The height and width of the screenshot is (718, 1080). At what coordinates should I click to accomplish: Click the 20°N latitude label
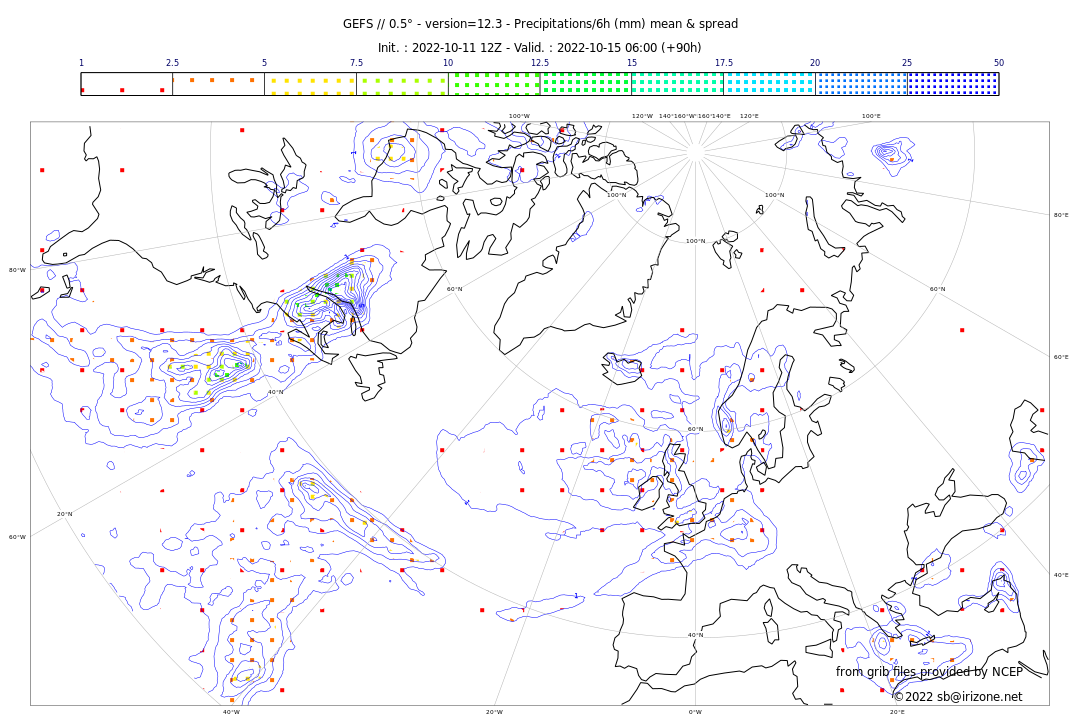(65, 514)
